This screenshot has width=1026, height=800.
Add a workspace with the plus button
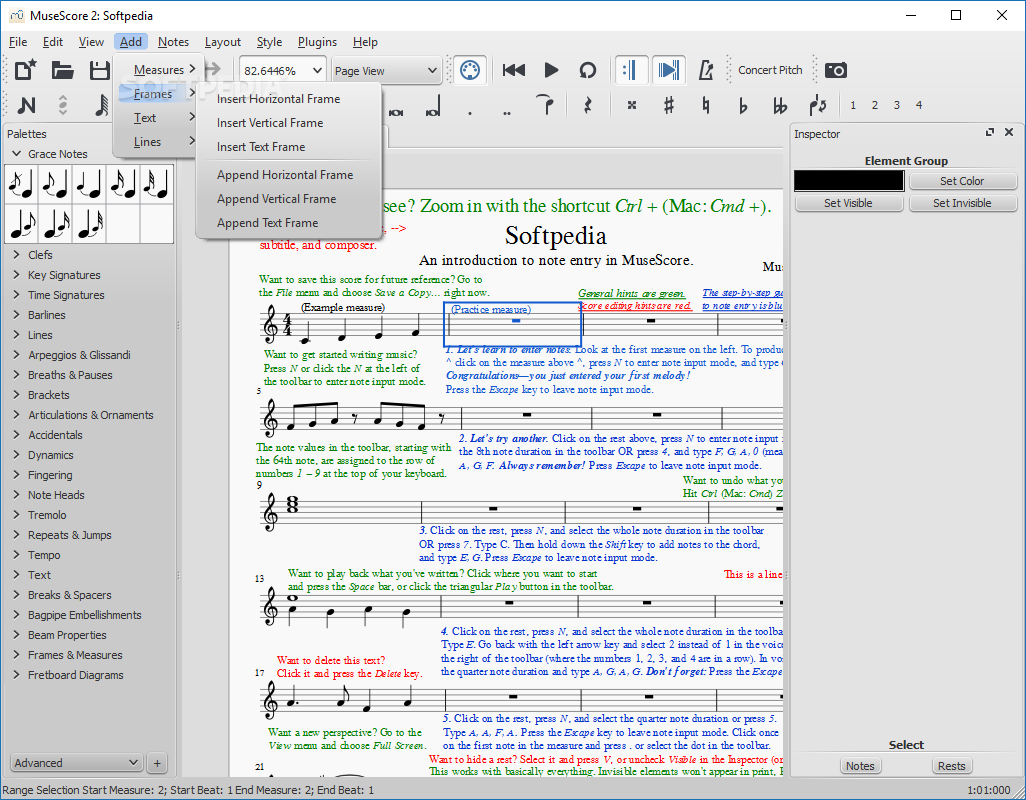click(157, 763)
